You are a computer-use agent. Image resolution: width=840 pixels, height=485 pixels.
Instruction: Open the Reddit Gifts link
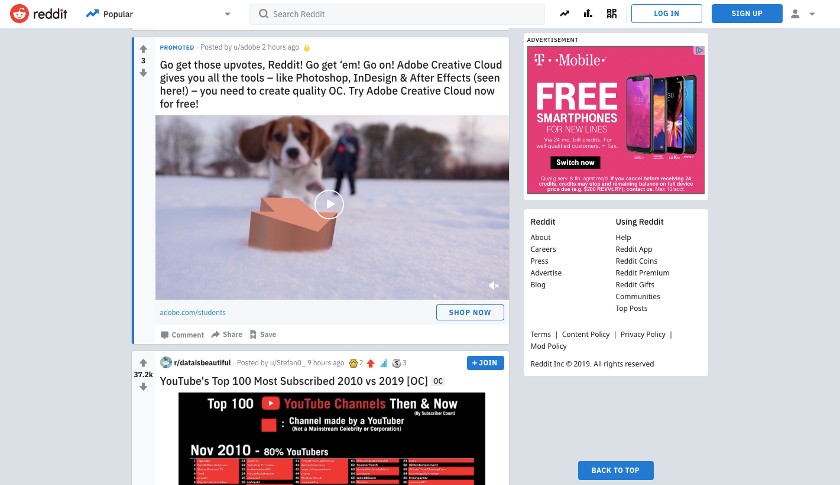[635, 285]
